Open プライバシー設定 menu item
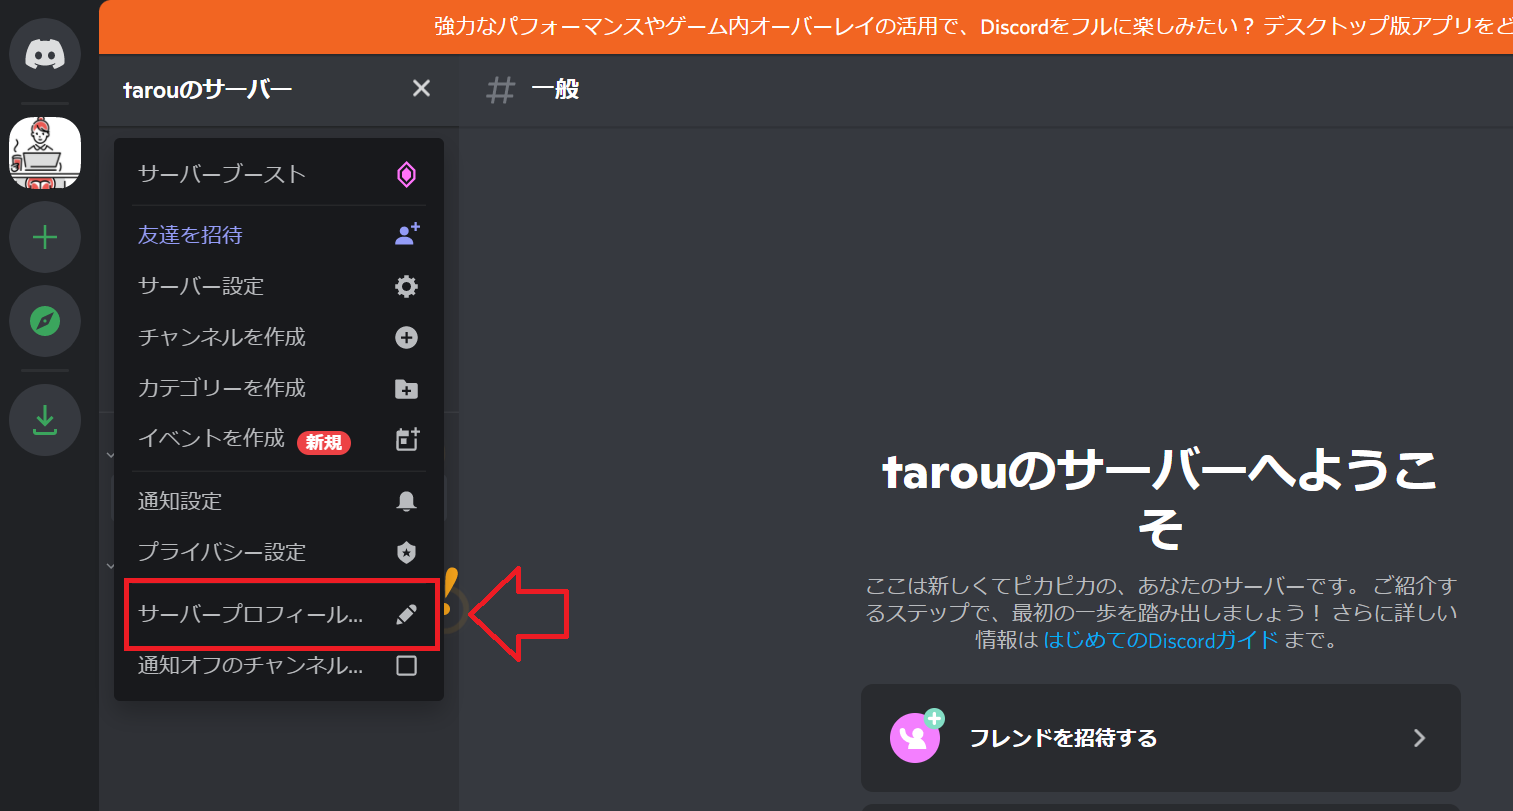Screen dimensions: 1513x811 click(279, 552)
